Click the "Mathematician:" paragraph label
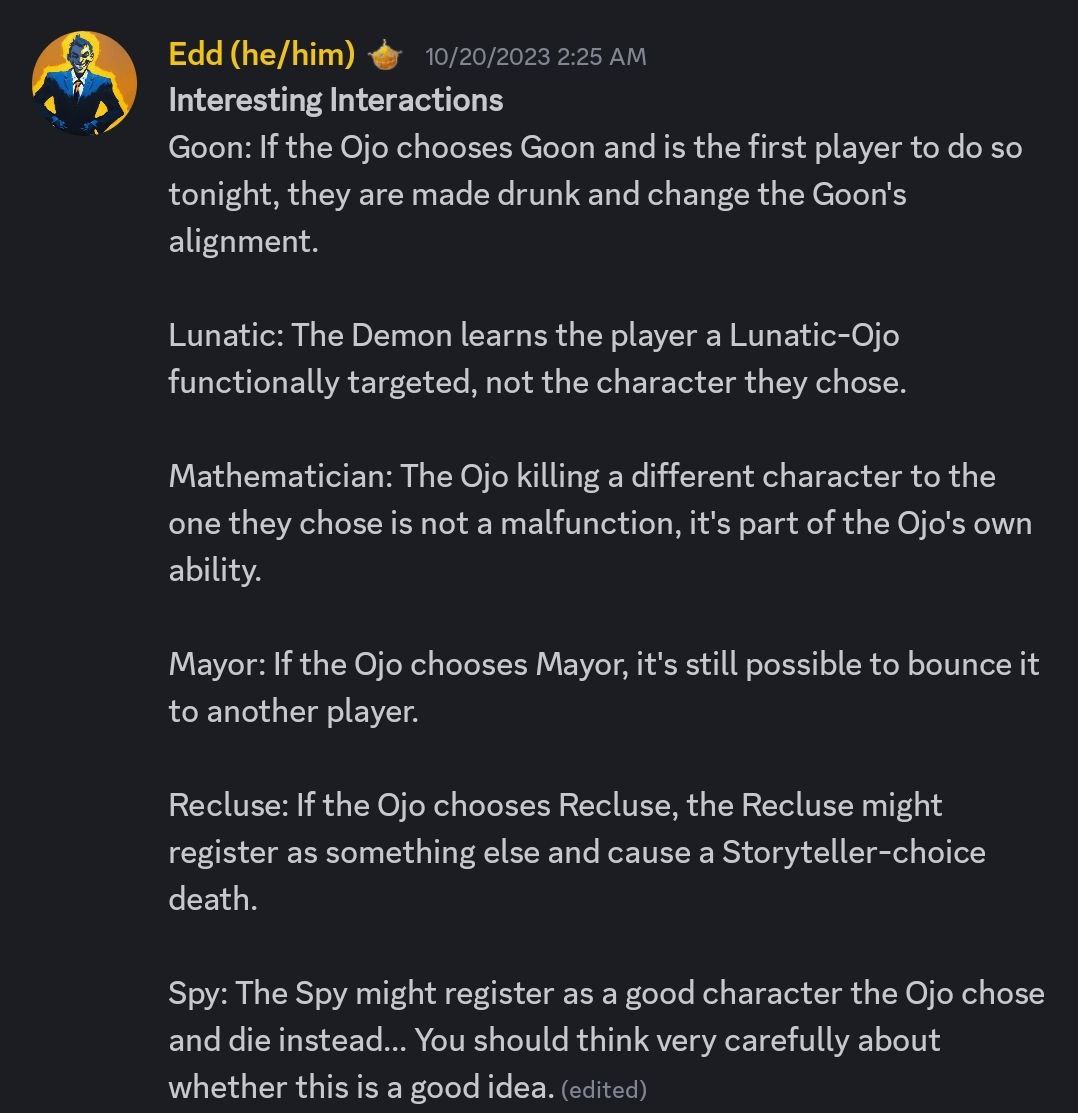This screenshot has width=1078, height=1113. [280, 476]
